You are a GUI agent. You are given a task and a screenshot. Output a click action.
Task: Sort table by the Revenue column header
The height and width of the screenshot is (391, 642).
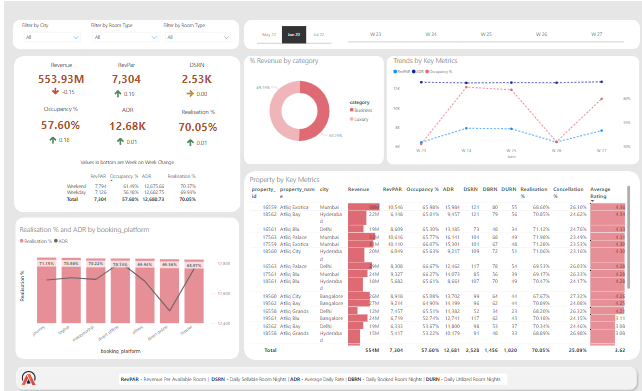(358, 189)
